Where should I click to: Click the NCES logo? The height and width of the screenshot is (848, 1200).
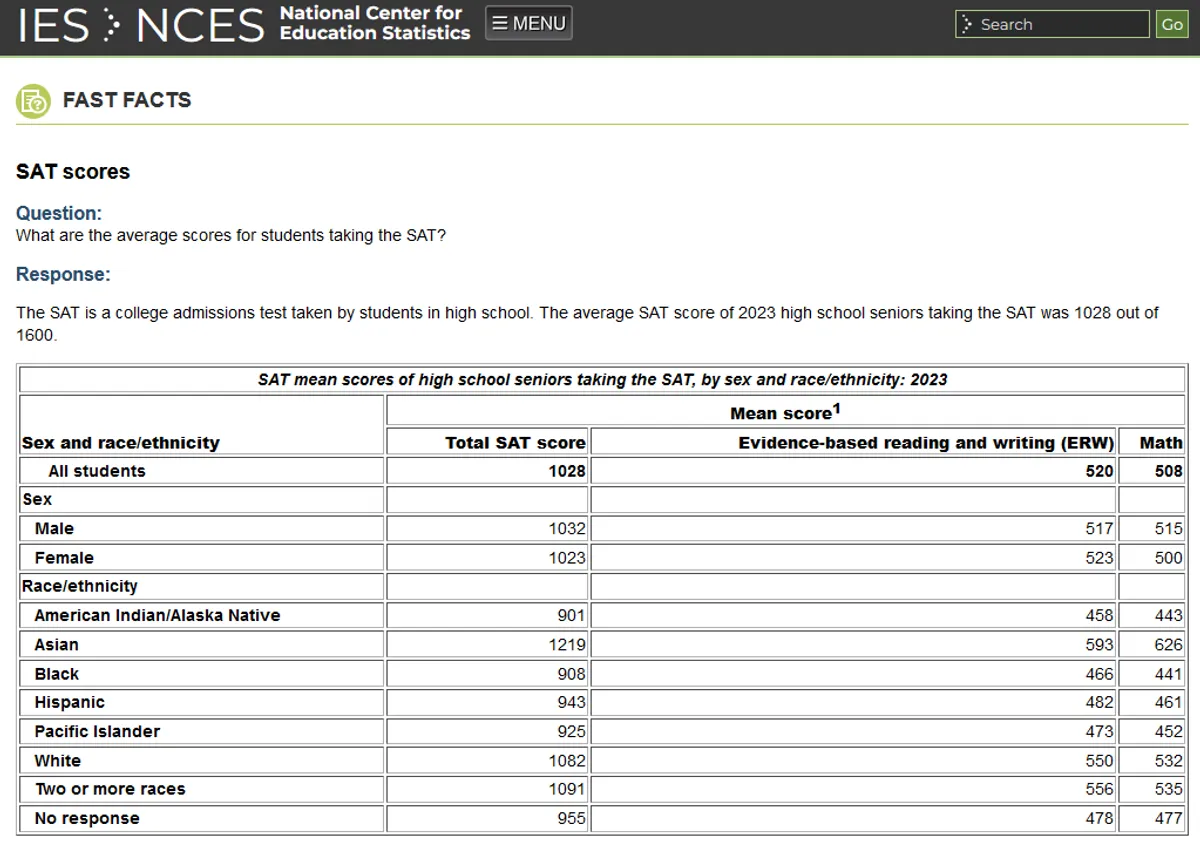click(200, 25)
